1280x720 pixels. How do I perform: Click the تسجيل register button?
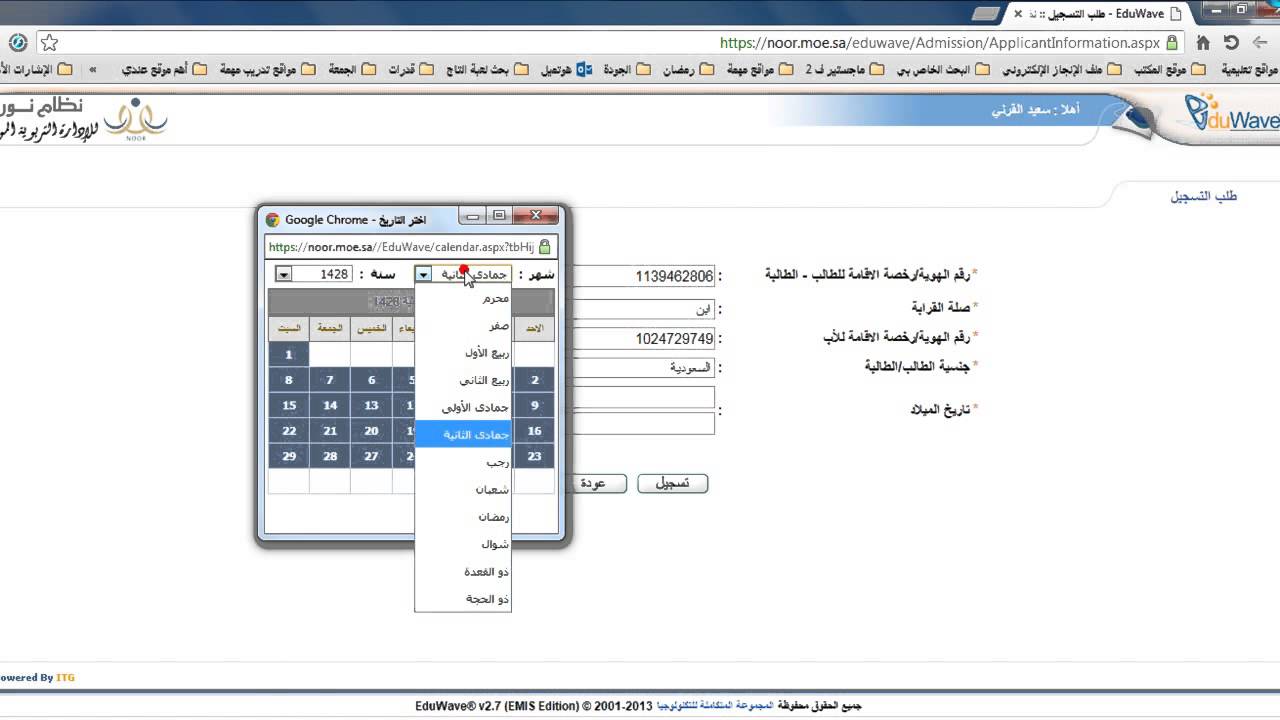click(x=673, y=483)
